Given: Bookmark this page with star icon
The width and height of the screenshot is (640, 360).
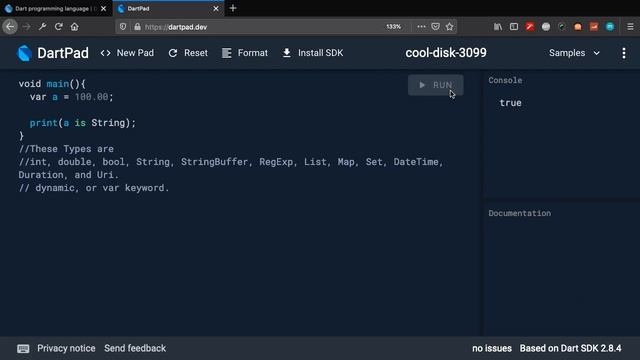Looking at the screenshot, I should point(449,27).
